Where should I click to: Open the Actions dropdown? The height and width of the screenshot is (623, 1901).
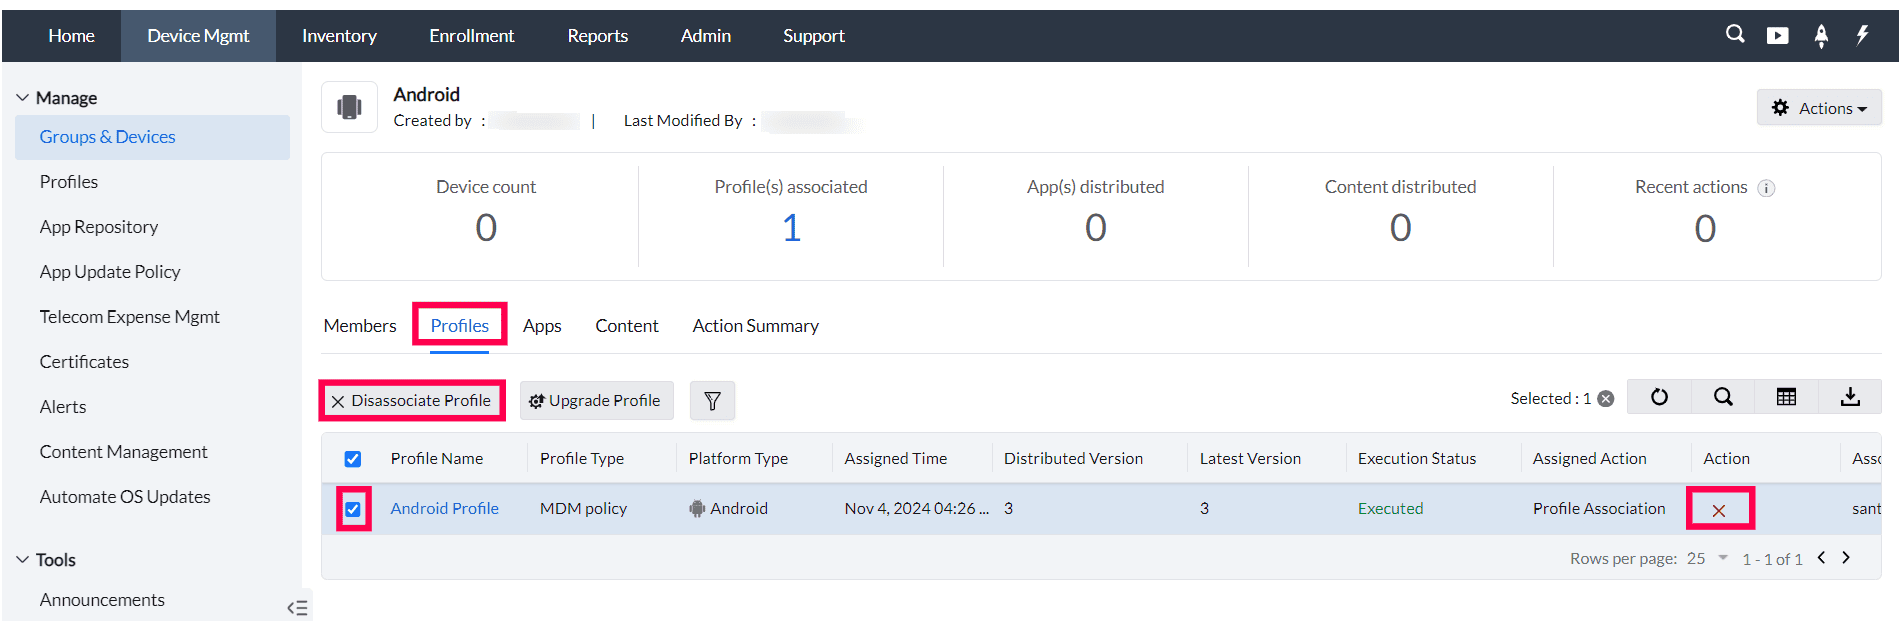pos(1819,108)
